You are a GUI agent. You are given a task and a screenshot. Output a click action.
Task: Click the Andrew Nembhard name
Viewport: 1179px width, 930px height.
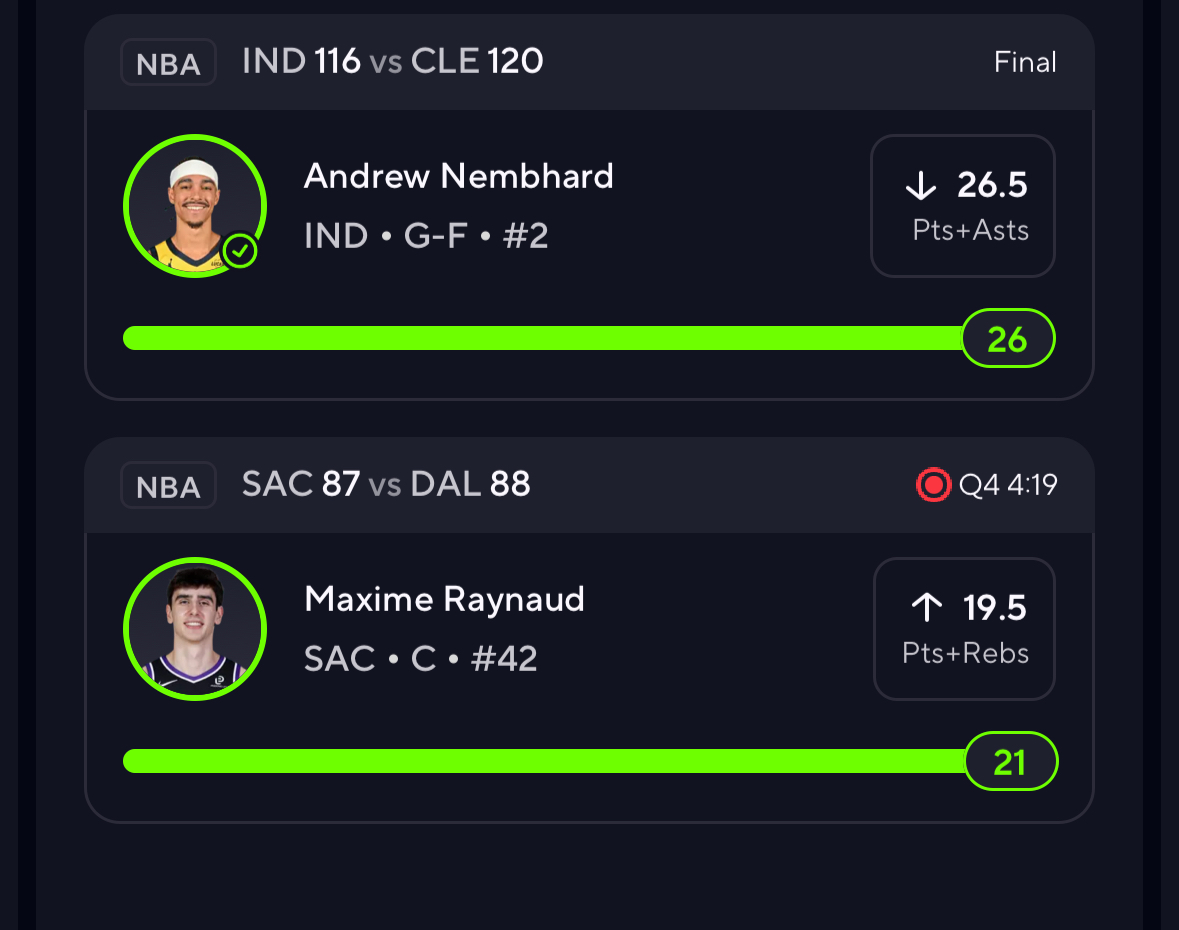tap(458, 177)
